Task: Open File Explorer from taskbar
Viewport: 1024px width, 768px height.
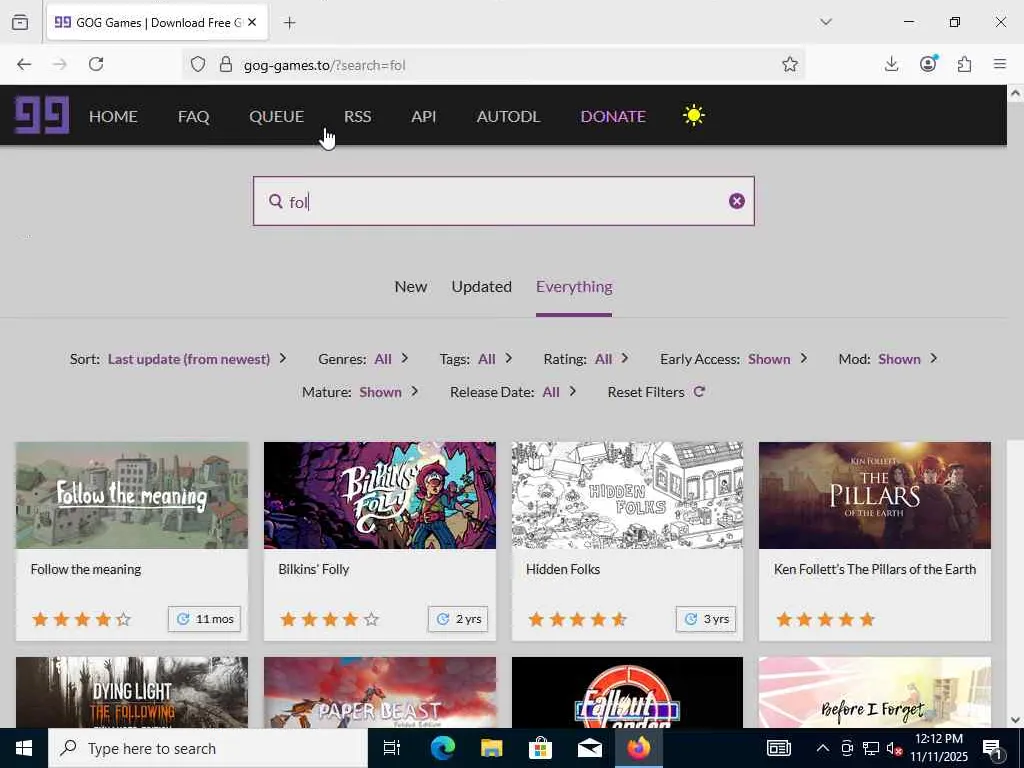Action: pyautogui.click(x=491, y=748)
